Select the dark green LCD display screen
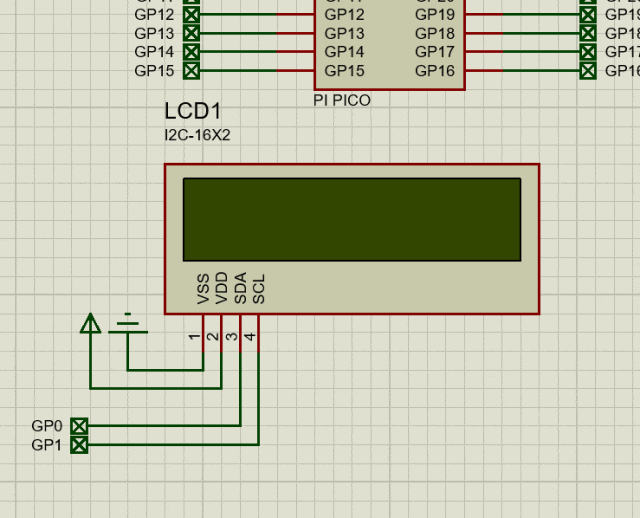Image resolution: width=640 pixels, height=518 pixels. coord(352,220)
